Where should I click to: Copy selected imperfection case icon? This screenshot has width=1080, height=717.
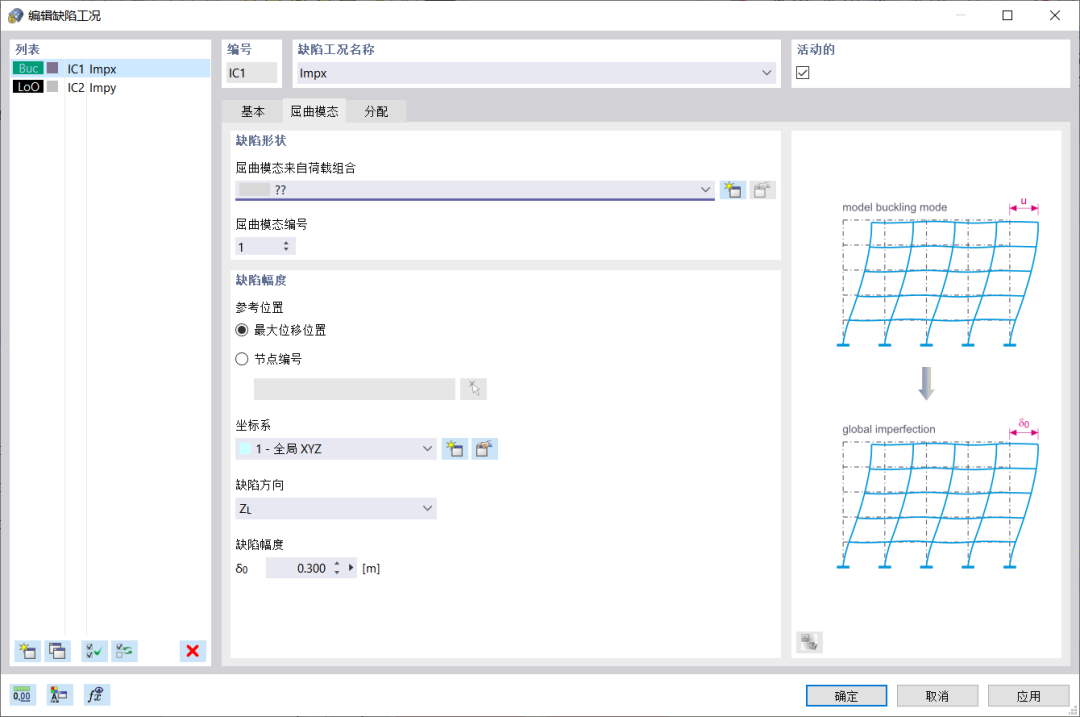click(57, 651)
